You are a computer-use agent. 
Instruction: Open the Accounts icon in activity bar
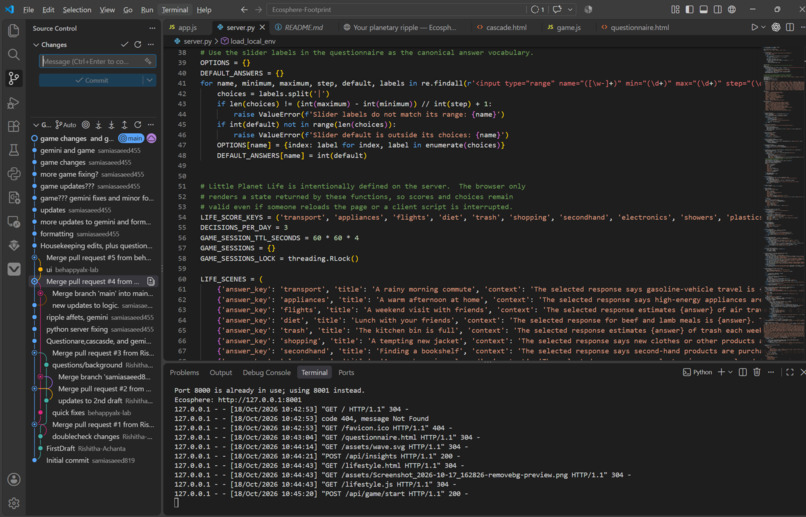click(x=14, y=479)
